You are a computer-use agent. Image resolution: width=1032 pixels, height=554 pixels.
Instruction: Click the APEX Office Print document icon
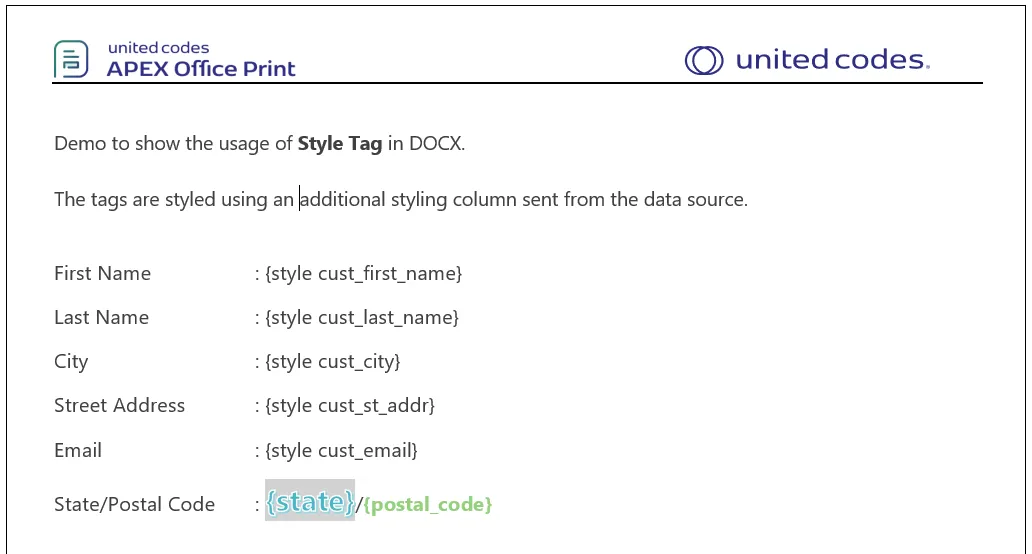click(71, 59)
